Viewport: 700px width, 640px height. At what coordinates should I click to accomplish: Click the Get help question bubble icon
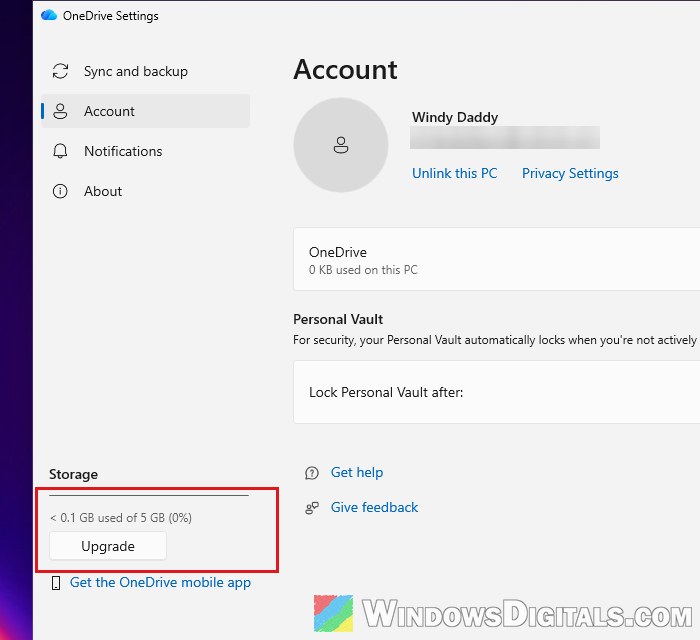click(312, 473)
